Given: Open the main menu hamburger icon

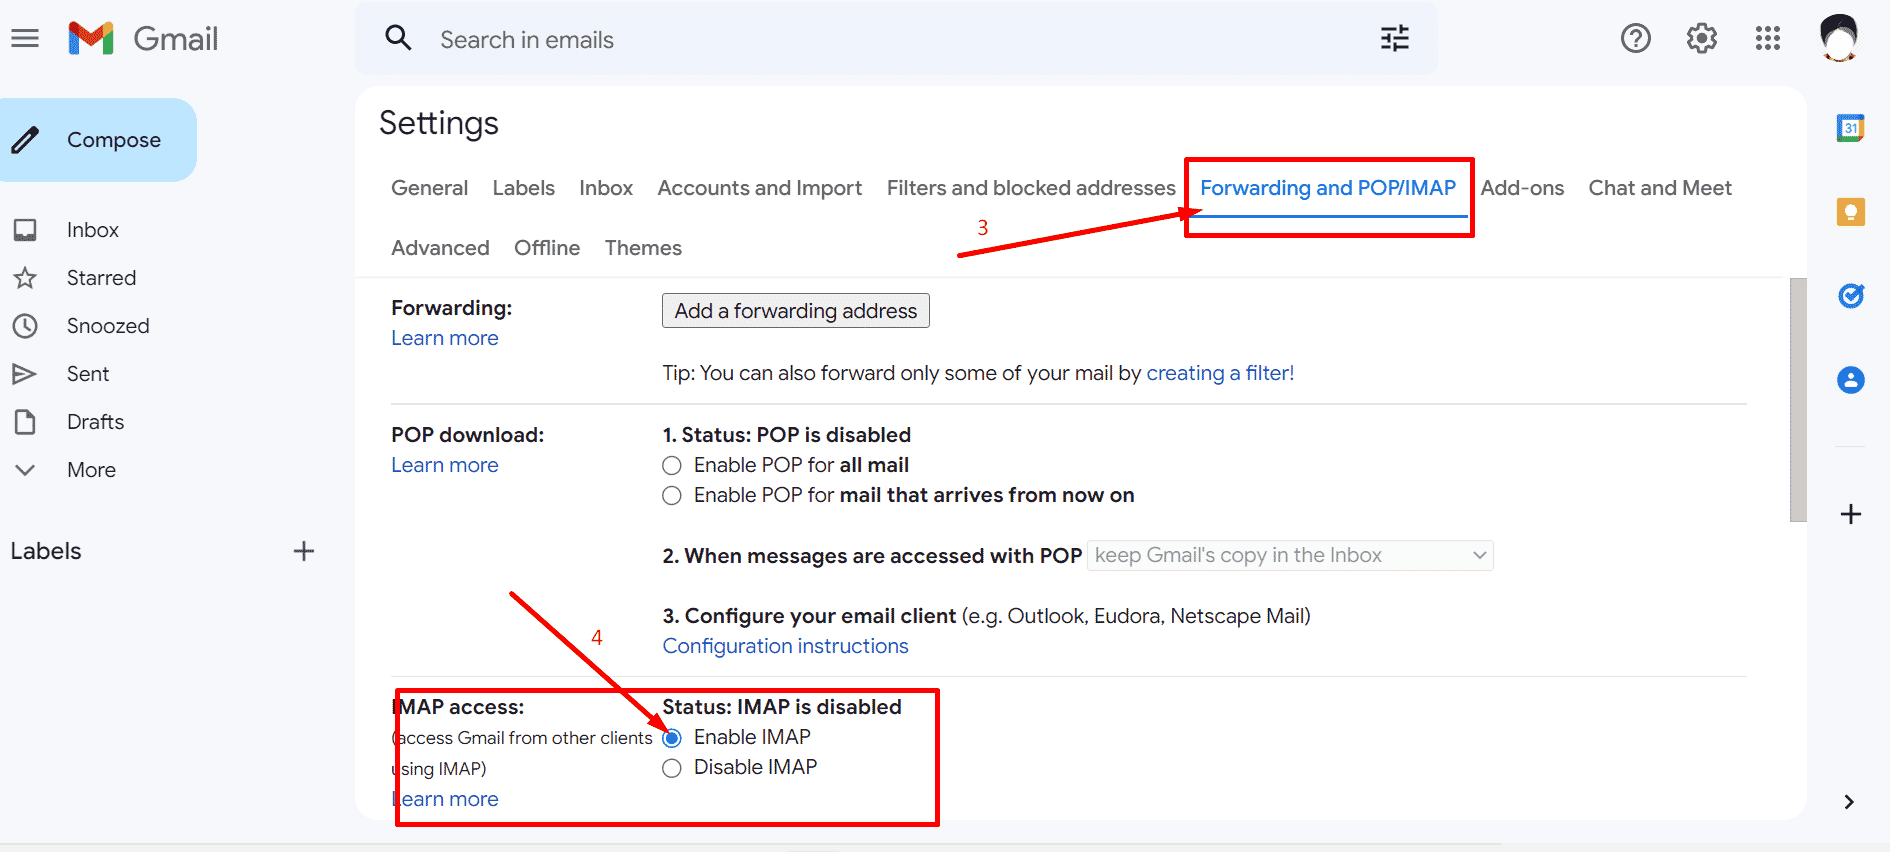Looking at the screenshot, I should pos(25,39).
